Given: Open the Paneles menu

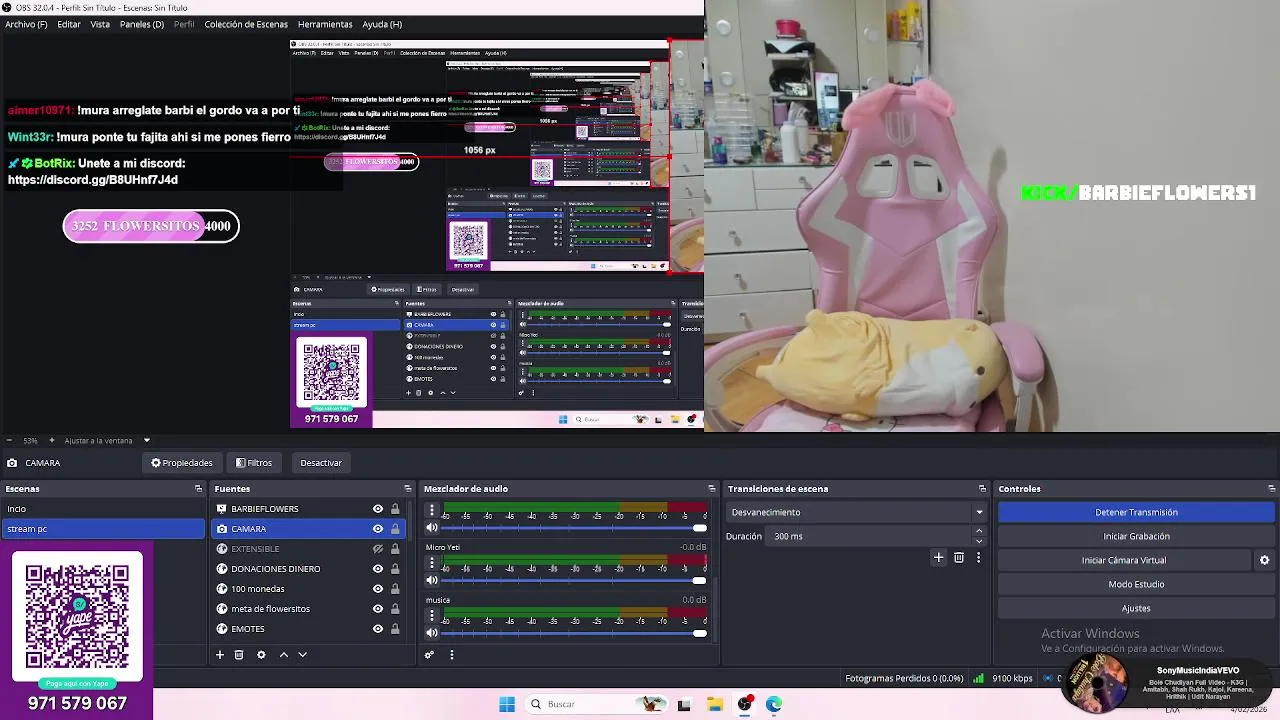Looking at the screenshot, I should pos(142,24).
